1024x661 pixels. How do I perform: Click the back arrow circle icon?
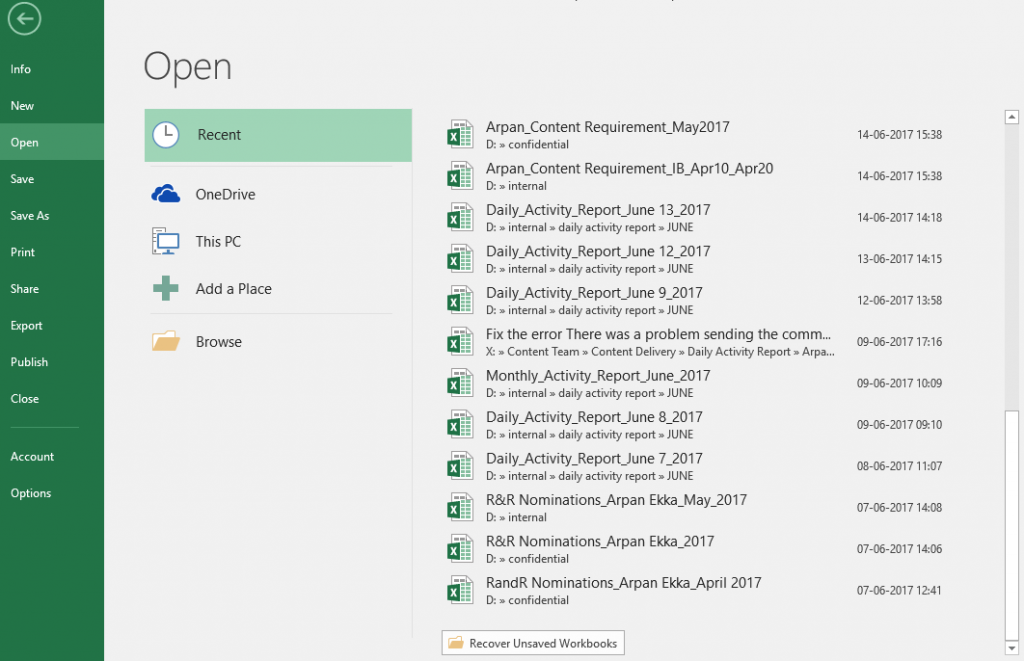click(25, 18)
